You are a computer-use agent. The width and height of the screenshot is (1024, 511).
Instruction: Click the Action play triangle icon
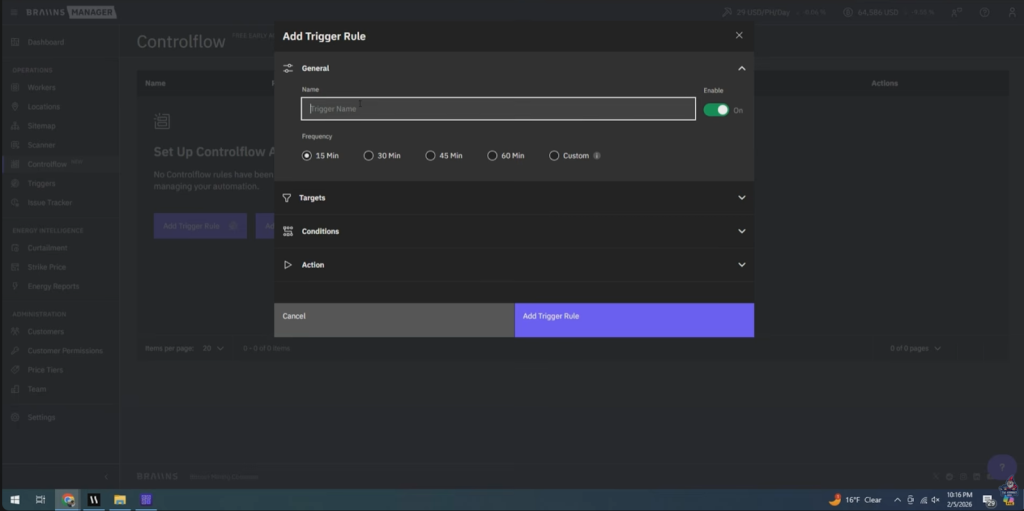tap(288, 265)
